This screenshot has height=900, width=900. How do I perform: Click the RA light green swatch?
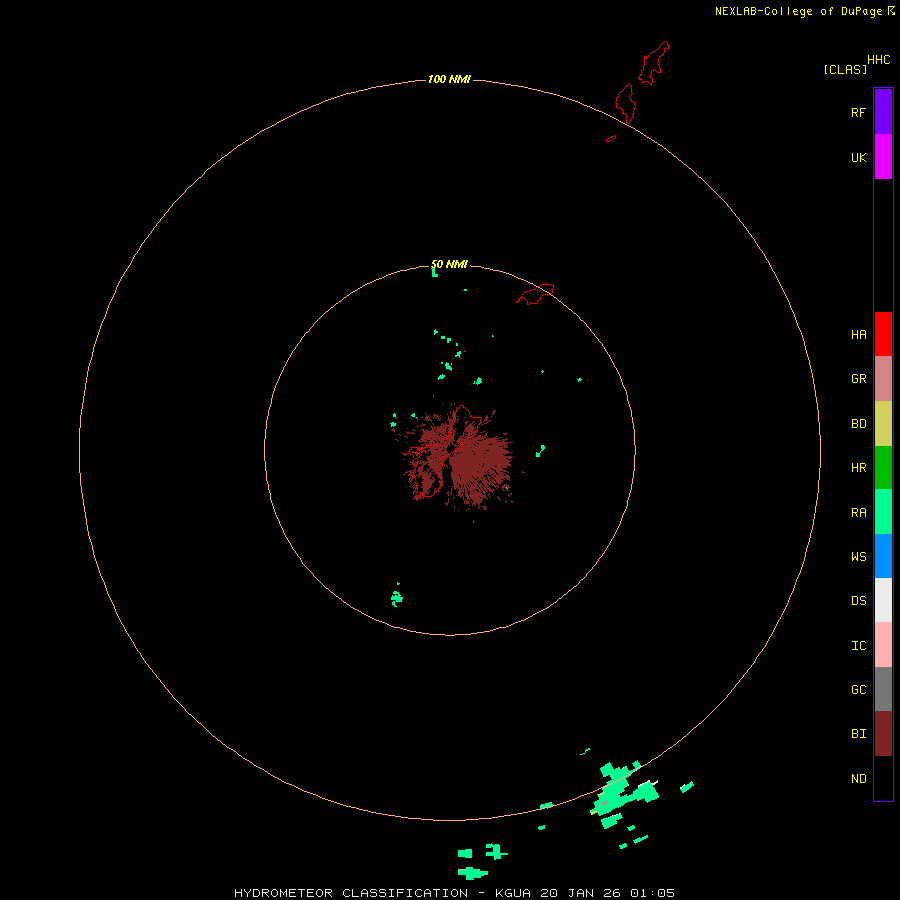point(883,512)
